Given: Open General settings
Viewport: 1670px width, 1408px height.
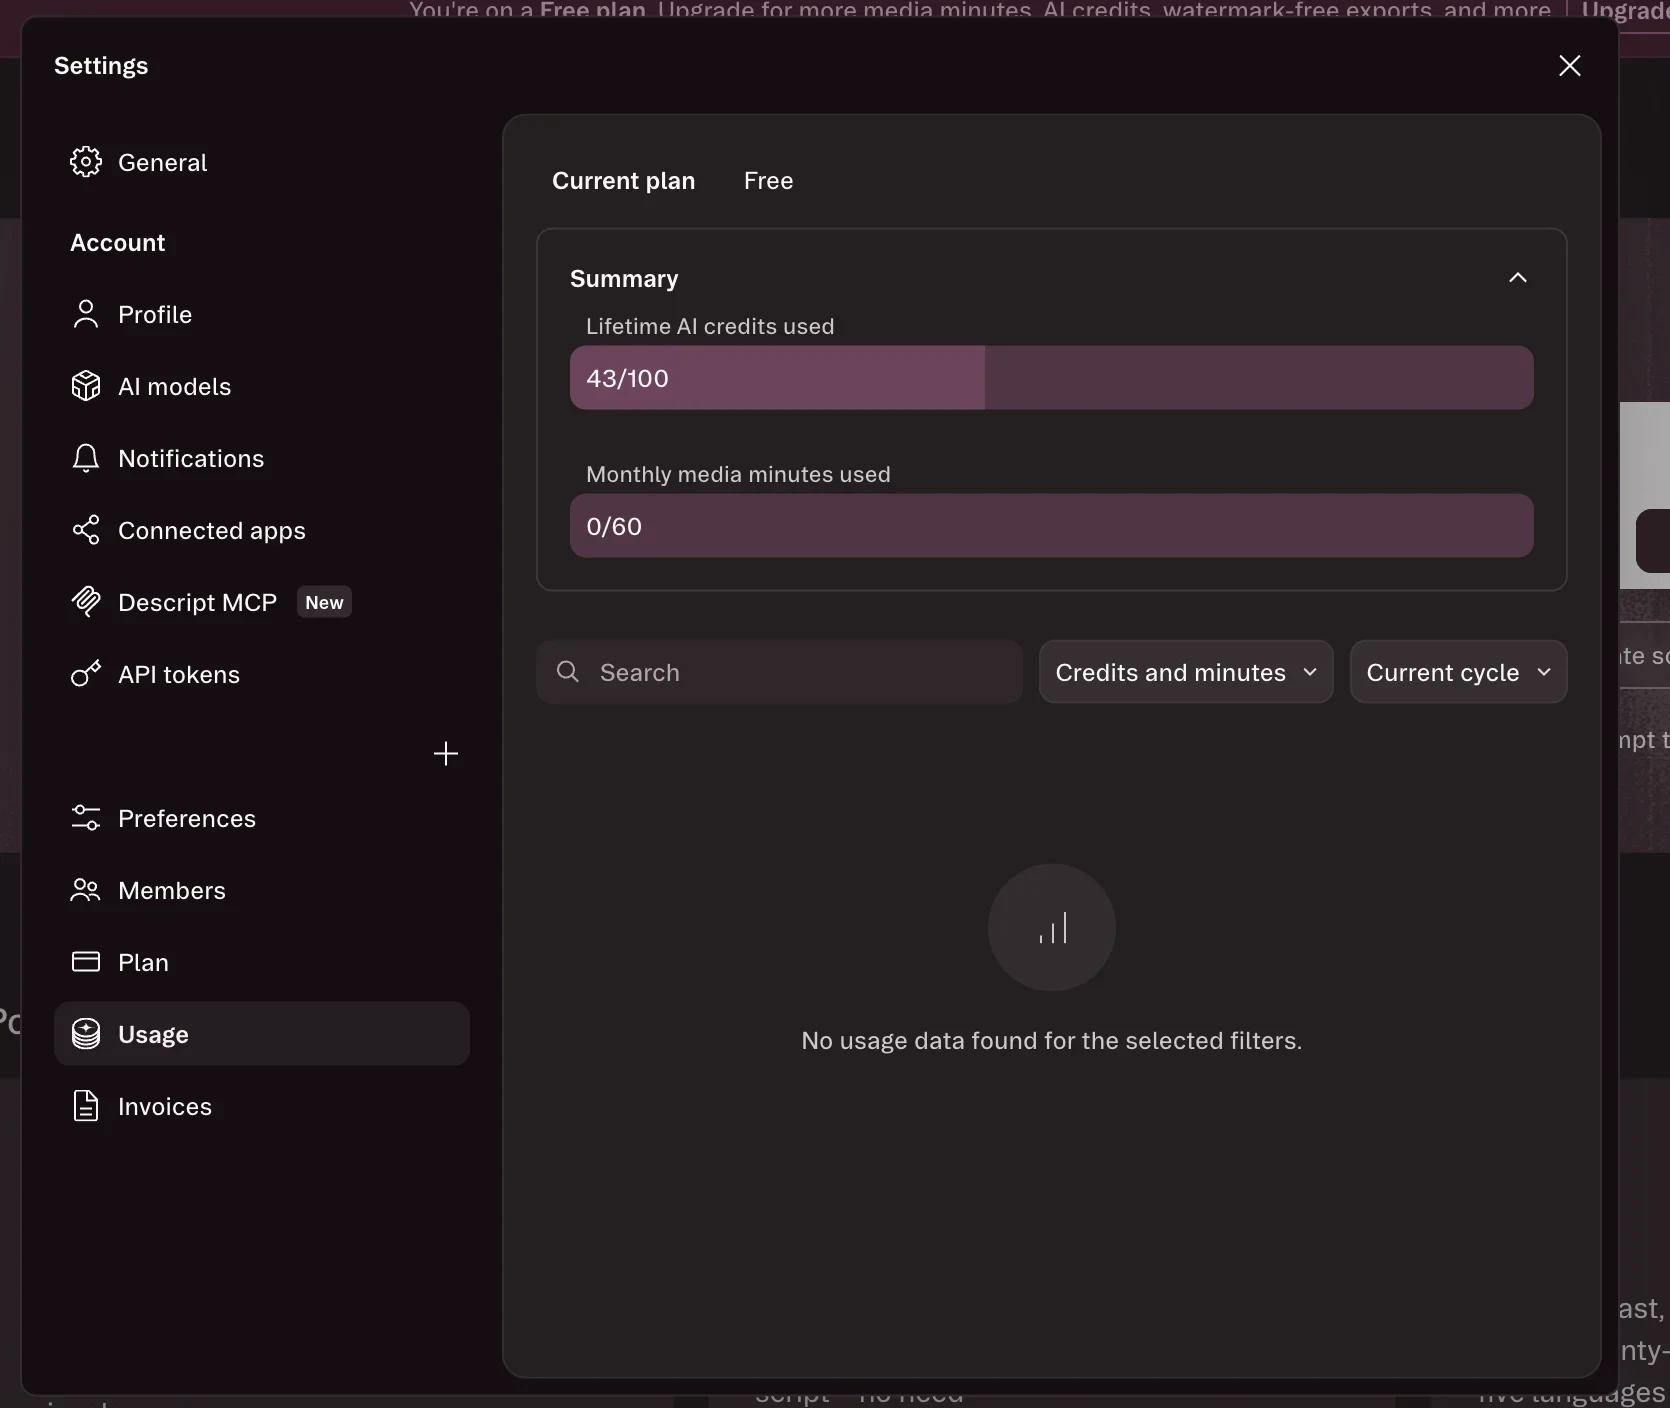Looking at the screenshot, I should pyautogui.click(x=262, y=162).
